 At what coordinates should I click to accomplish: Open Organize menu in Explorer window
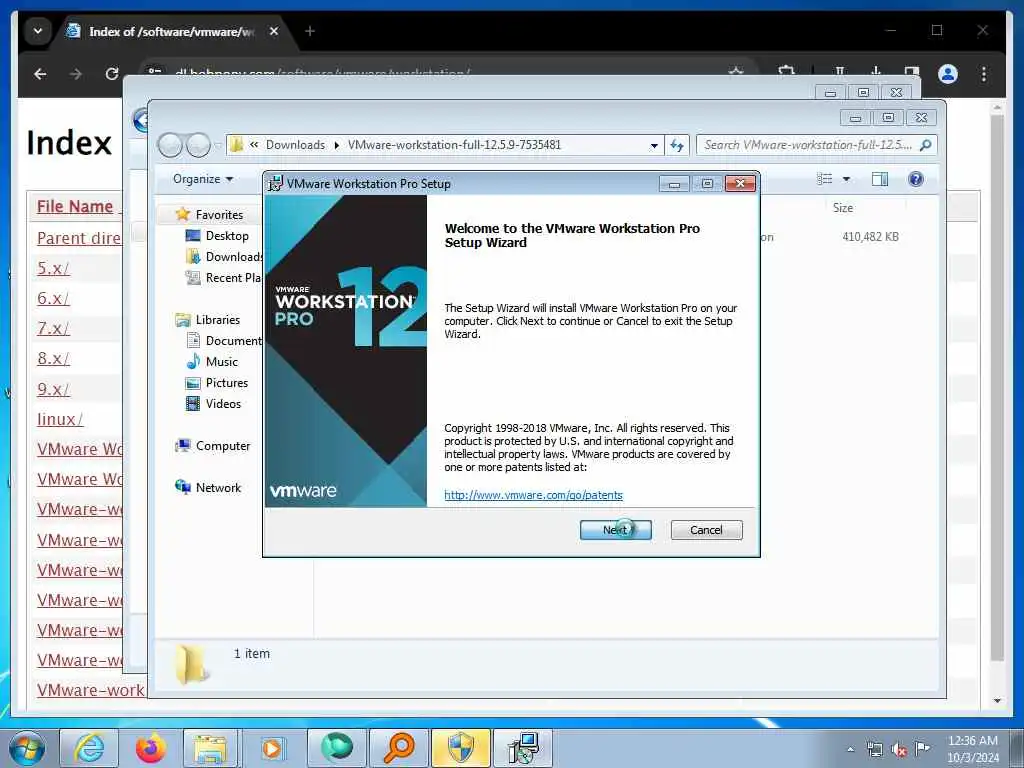(202, 179)
